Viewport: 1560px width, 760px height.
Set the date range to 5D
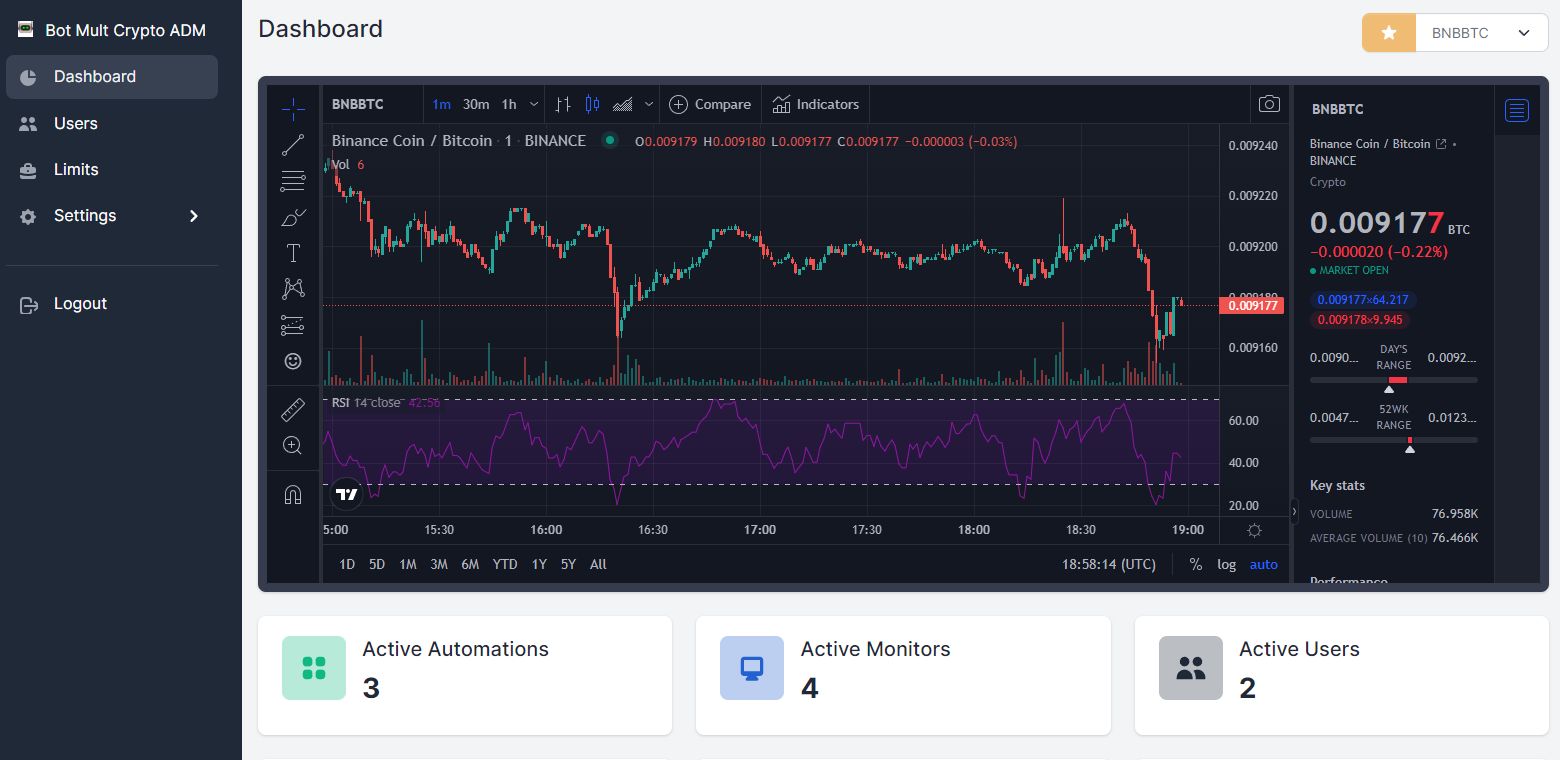tap(377, 564)
